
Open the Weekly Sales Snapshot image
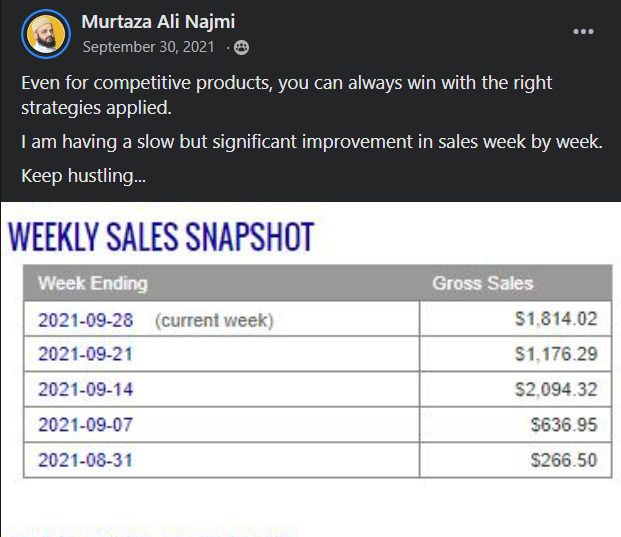coord(310,369)
